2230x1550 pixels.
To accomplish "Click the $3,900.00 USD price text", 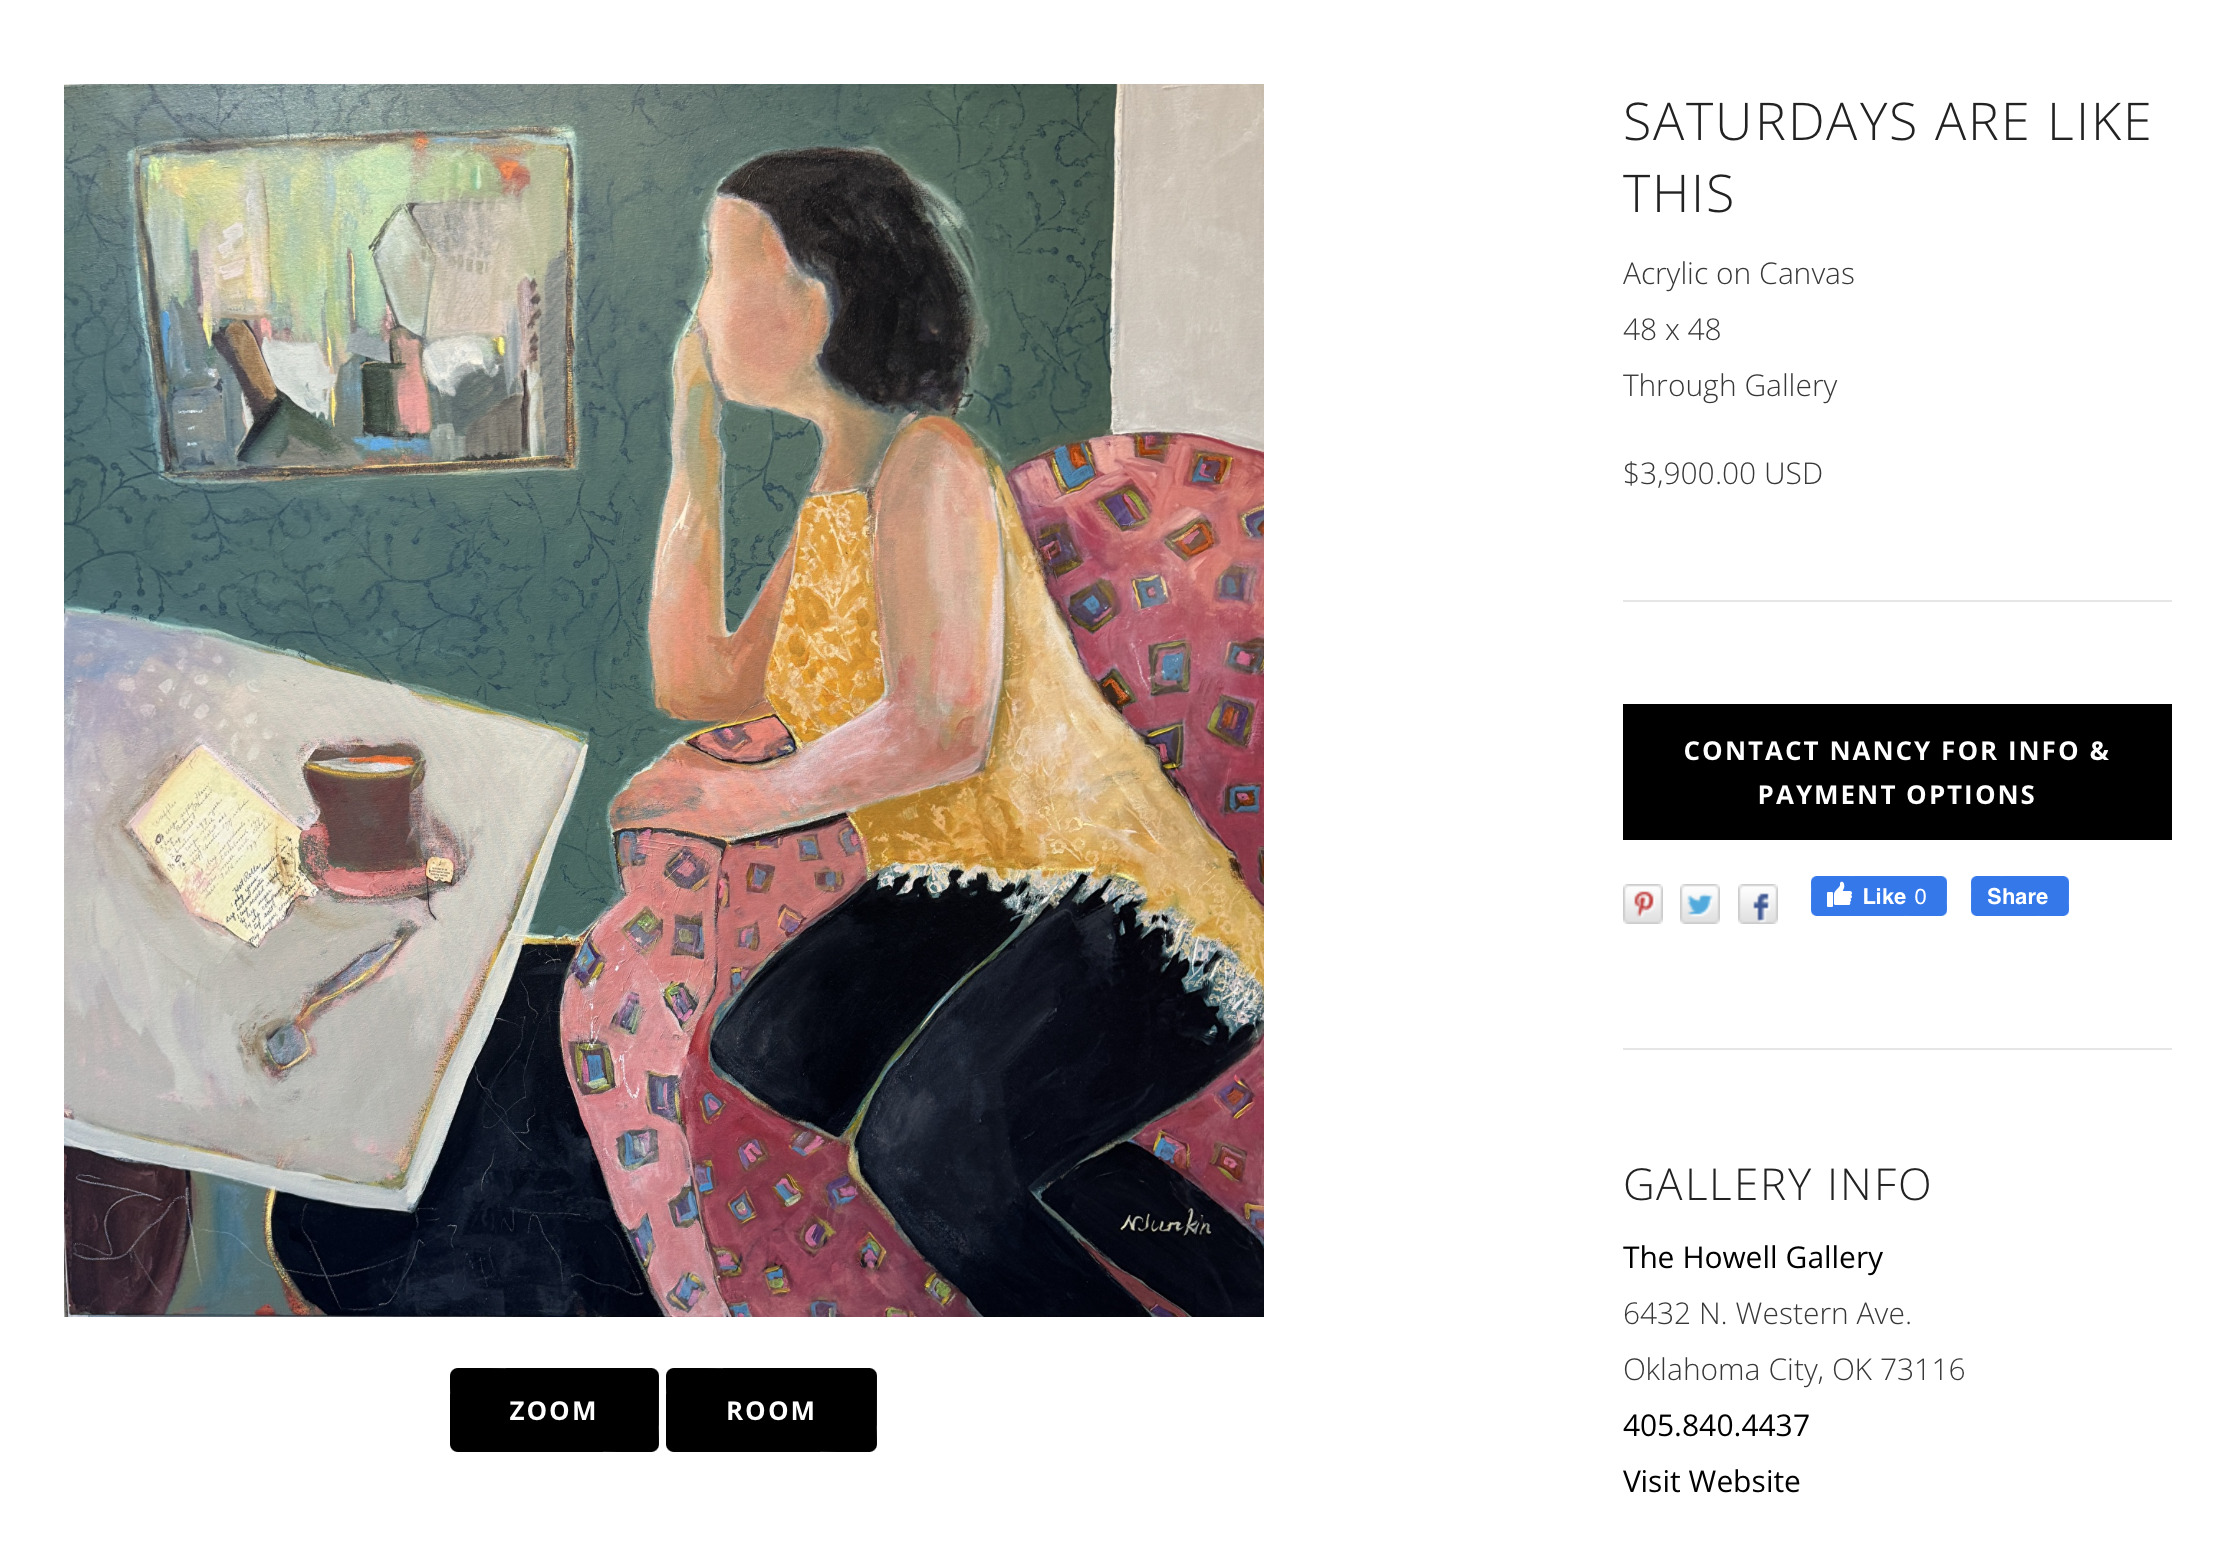I will click(x=1722, y=473).
